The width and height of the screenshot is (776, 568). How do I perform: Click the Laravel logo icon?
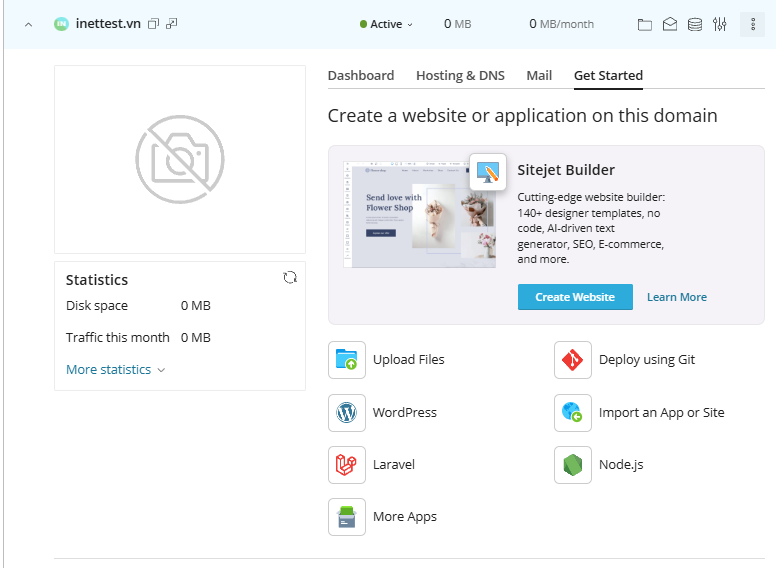(x=347, y=465)
